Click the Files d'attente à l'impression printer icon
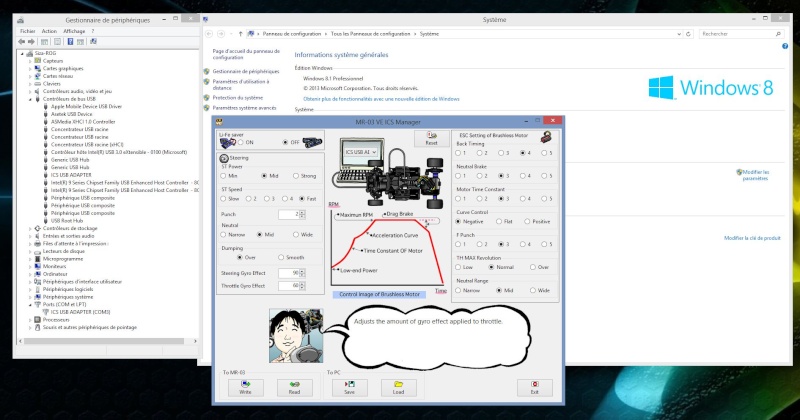Screen dimensions: 800x420 click(x=37, y=243)
